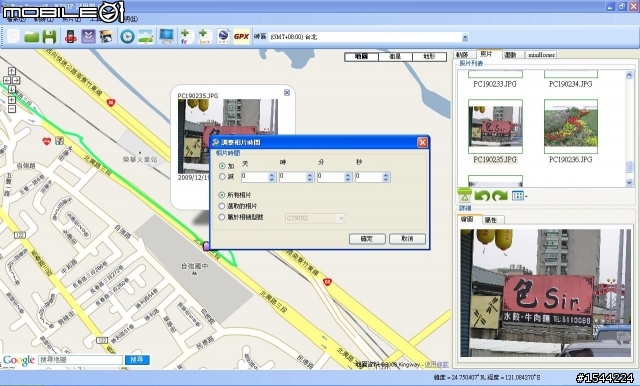Click the Google map search input field
The width and height of the screenshot is (640, 386).
[x=80, y=359]
